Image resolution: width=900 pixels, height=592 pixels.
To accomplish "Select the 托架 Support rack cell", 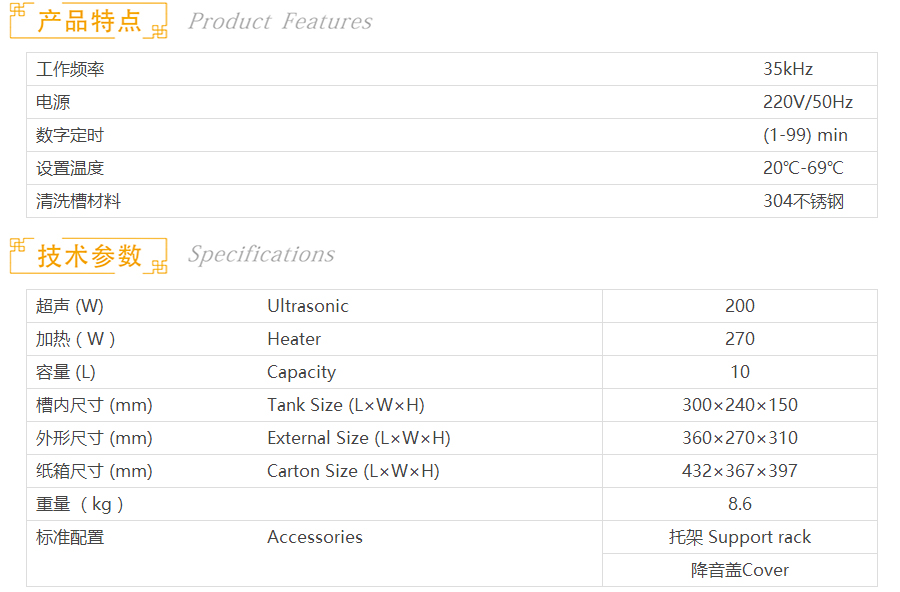I will (x=740, y=537).
